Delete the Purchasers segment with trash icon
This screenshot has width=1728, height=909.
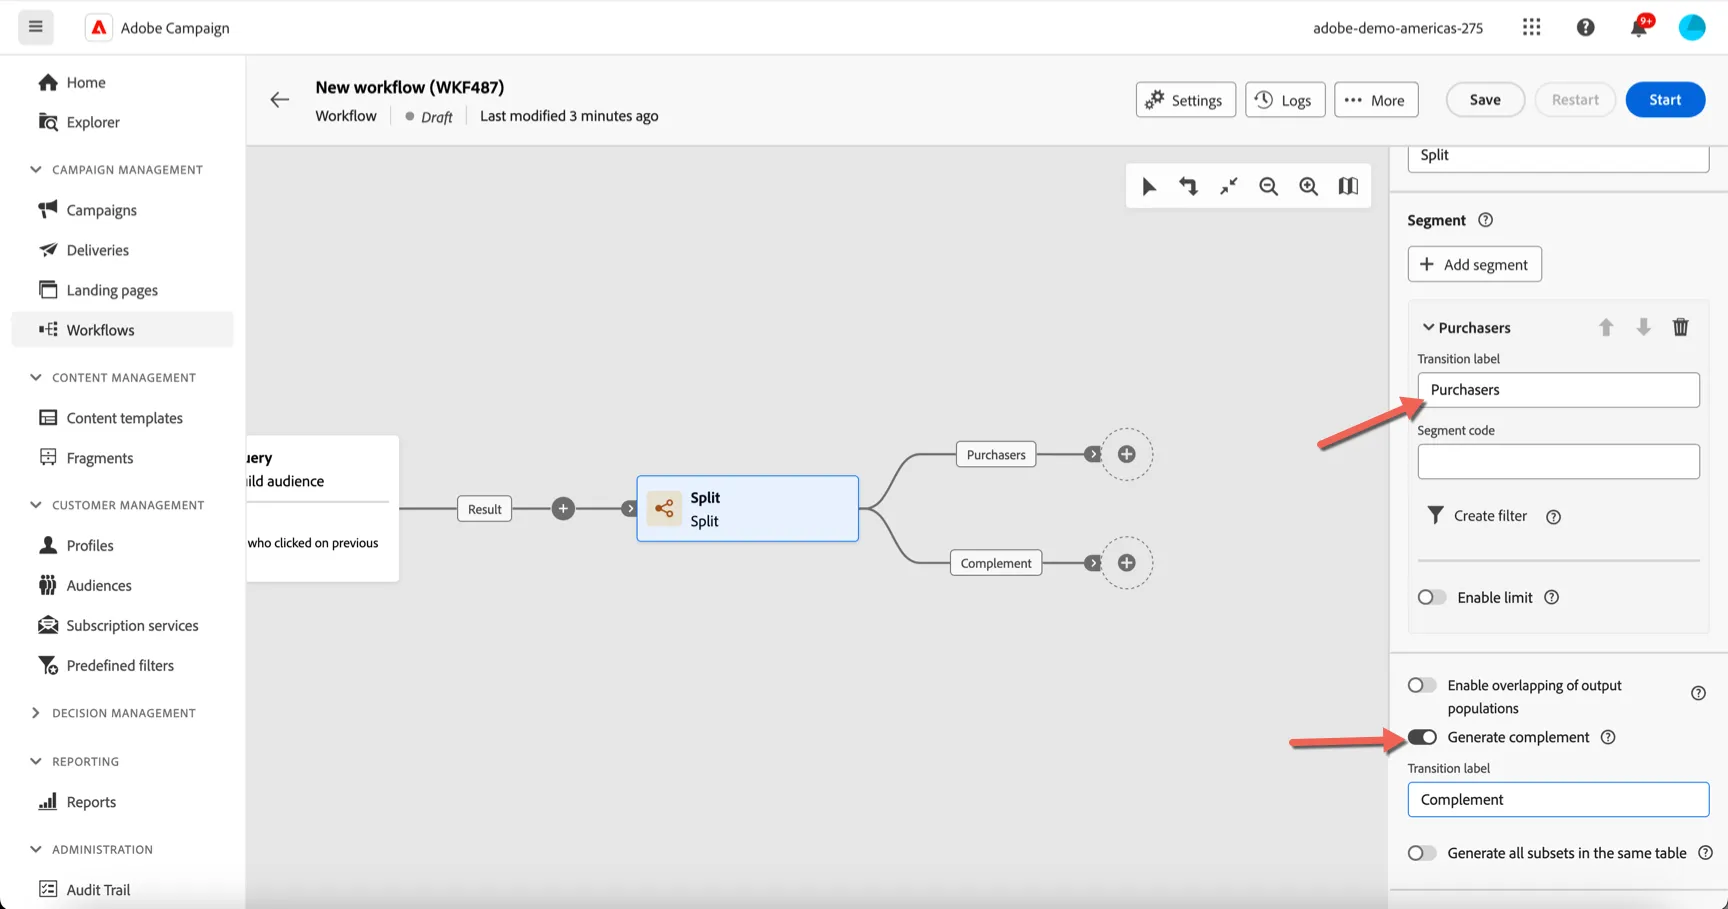click(x=1680, y=327)
